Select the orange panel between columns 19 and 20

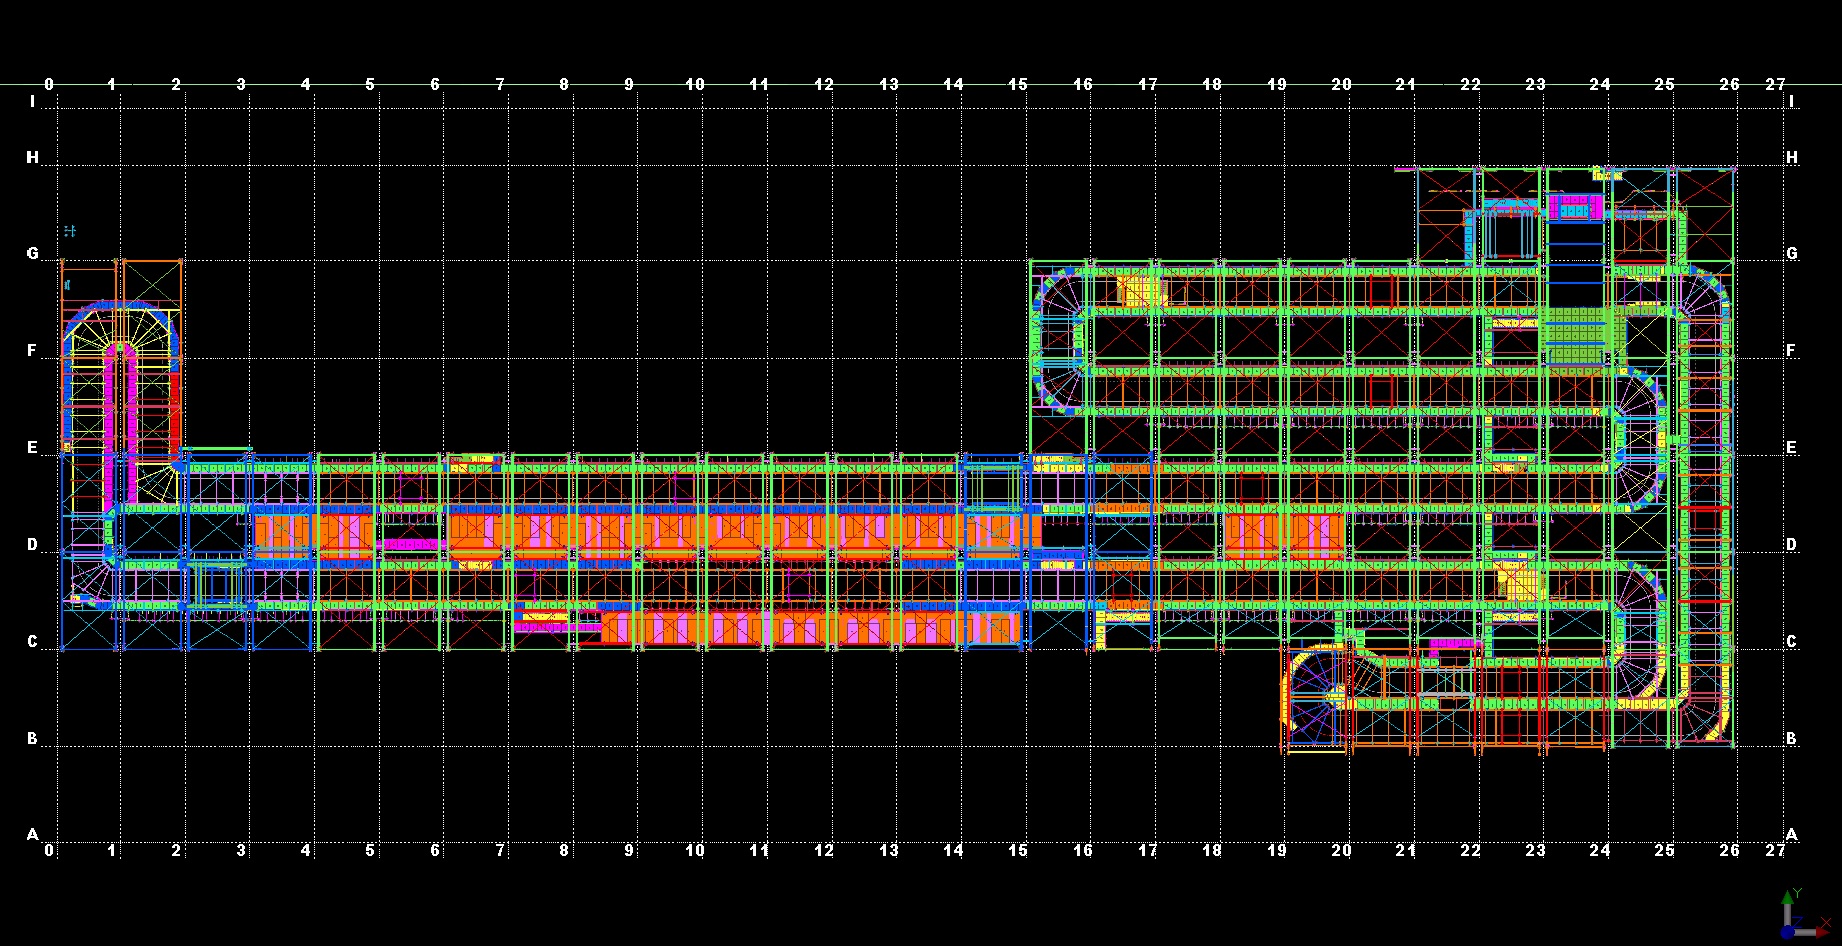[1284, 535]
